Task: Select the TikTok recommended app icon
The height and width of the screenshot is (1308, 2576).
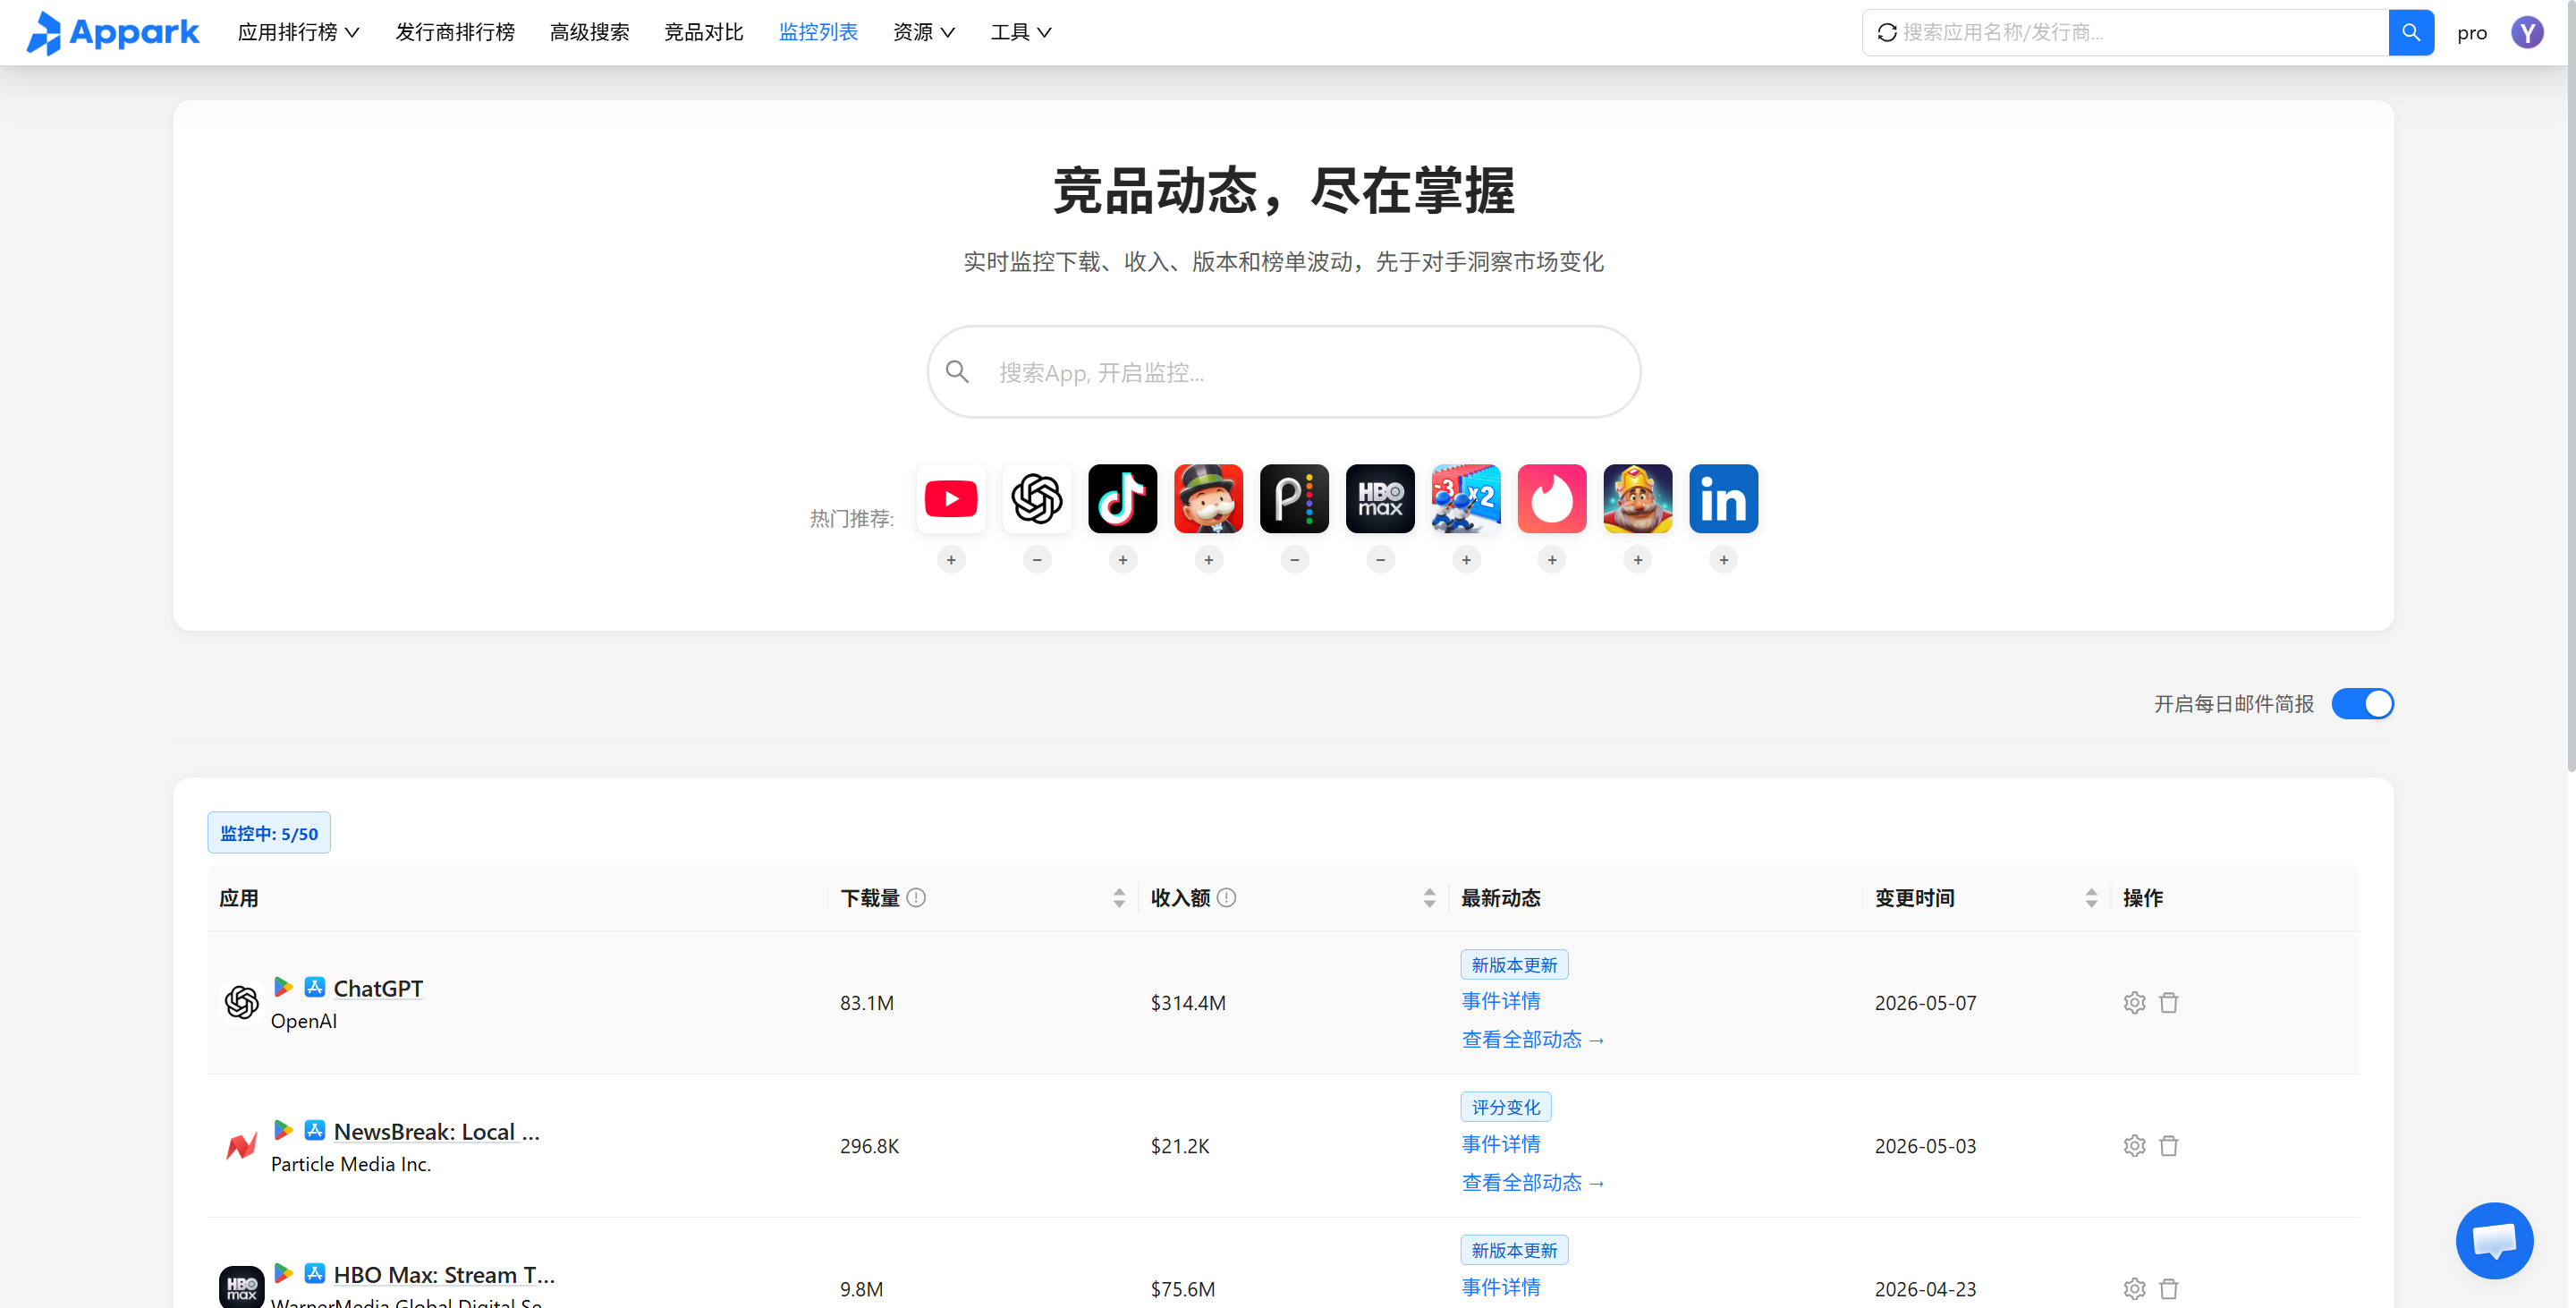Action: [1123, 498]
